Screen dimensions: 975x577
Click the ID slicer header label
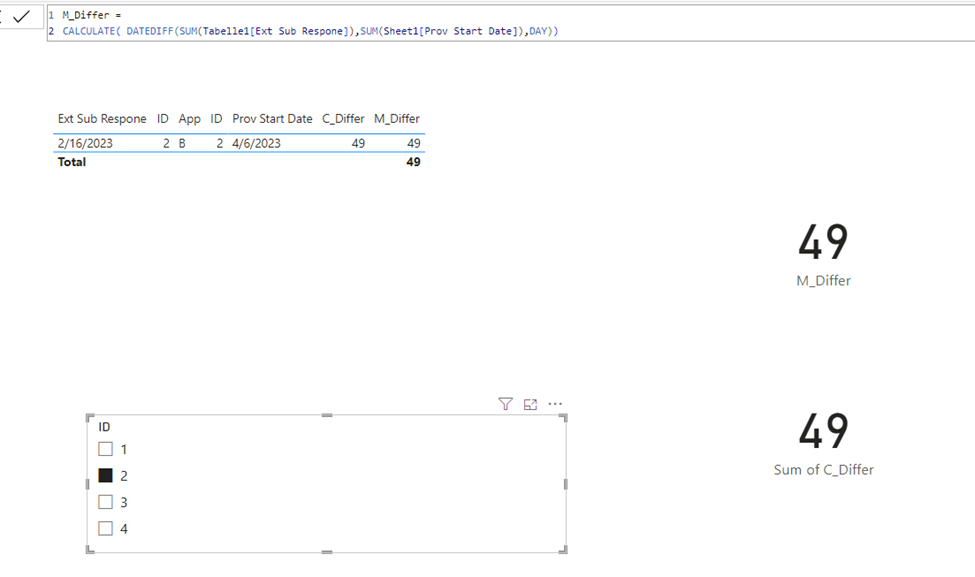104,427
